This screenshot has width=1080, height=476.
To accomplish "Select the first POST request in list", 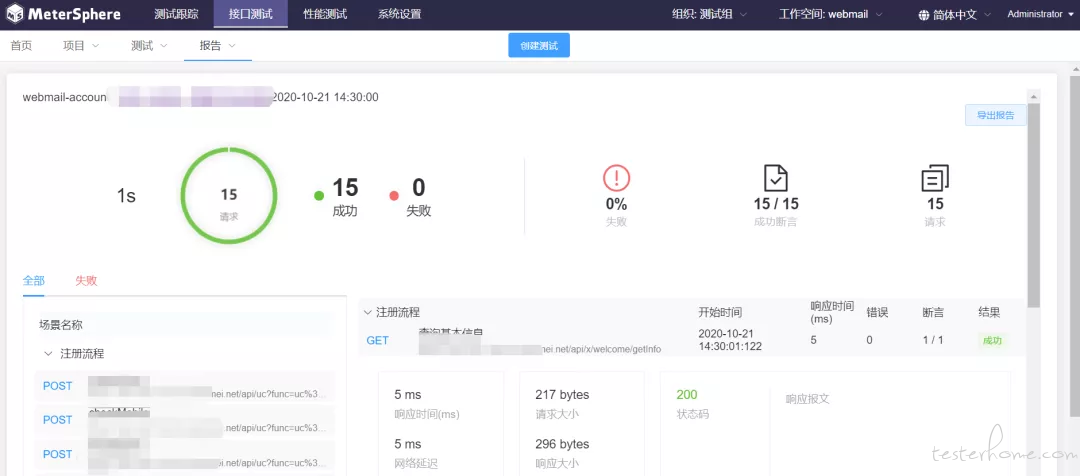I will 185,386.
